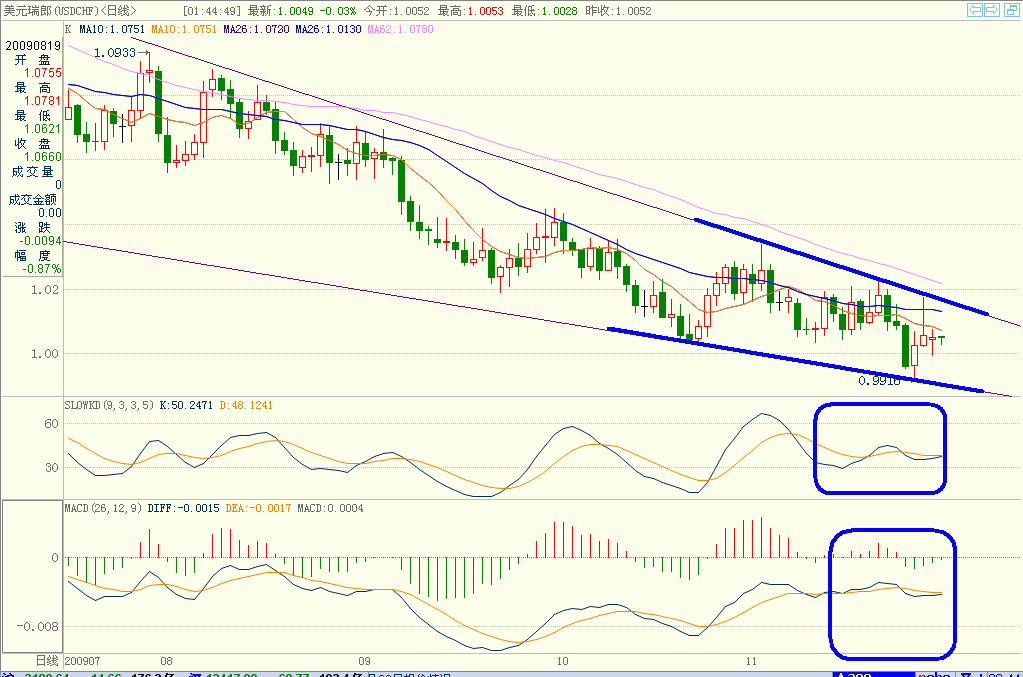Select the K:50.2471 value

click(186, 406)
